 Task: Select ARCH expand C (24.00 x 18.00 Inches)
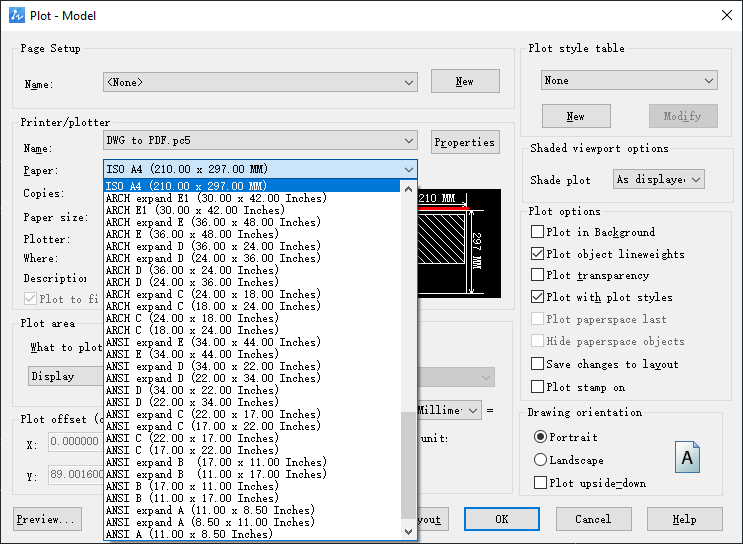point(252,294)
